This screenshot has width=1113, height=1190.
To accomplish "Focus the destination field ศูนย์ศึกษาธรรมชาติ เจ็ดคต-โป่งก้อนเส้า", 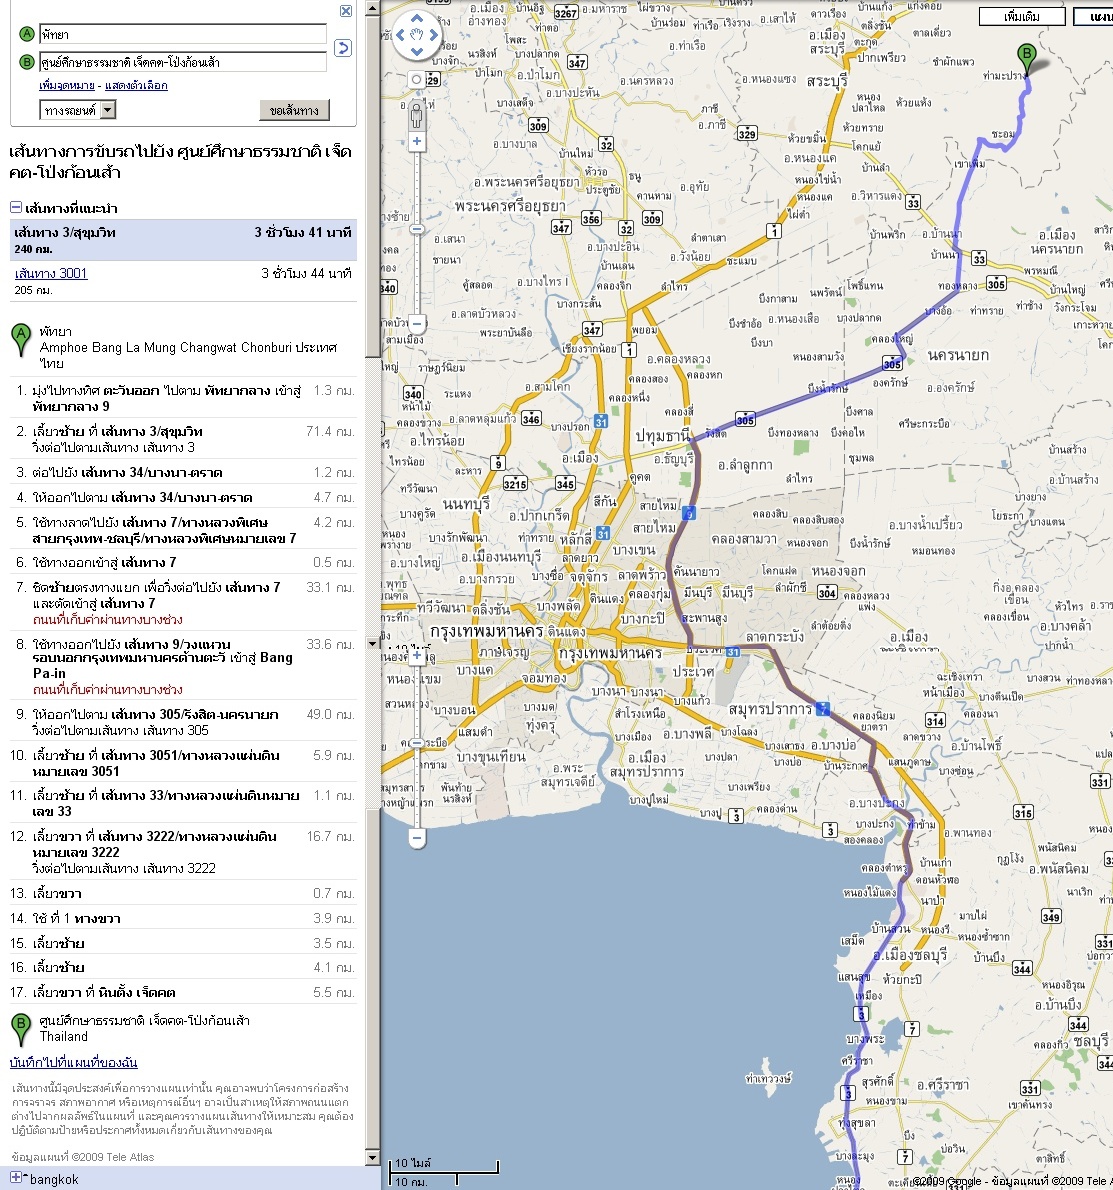I will [x=183, y=62].
